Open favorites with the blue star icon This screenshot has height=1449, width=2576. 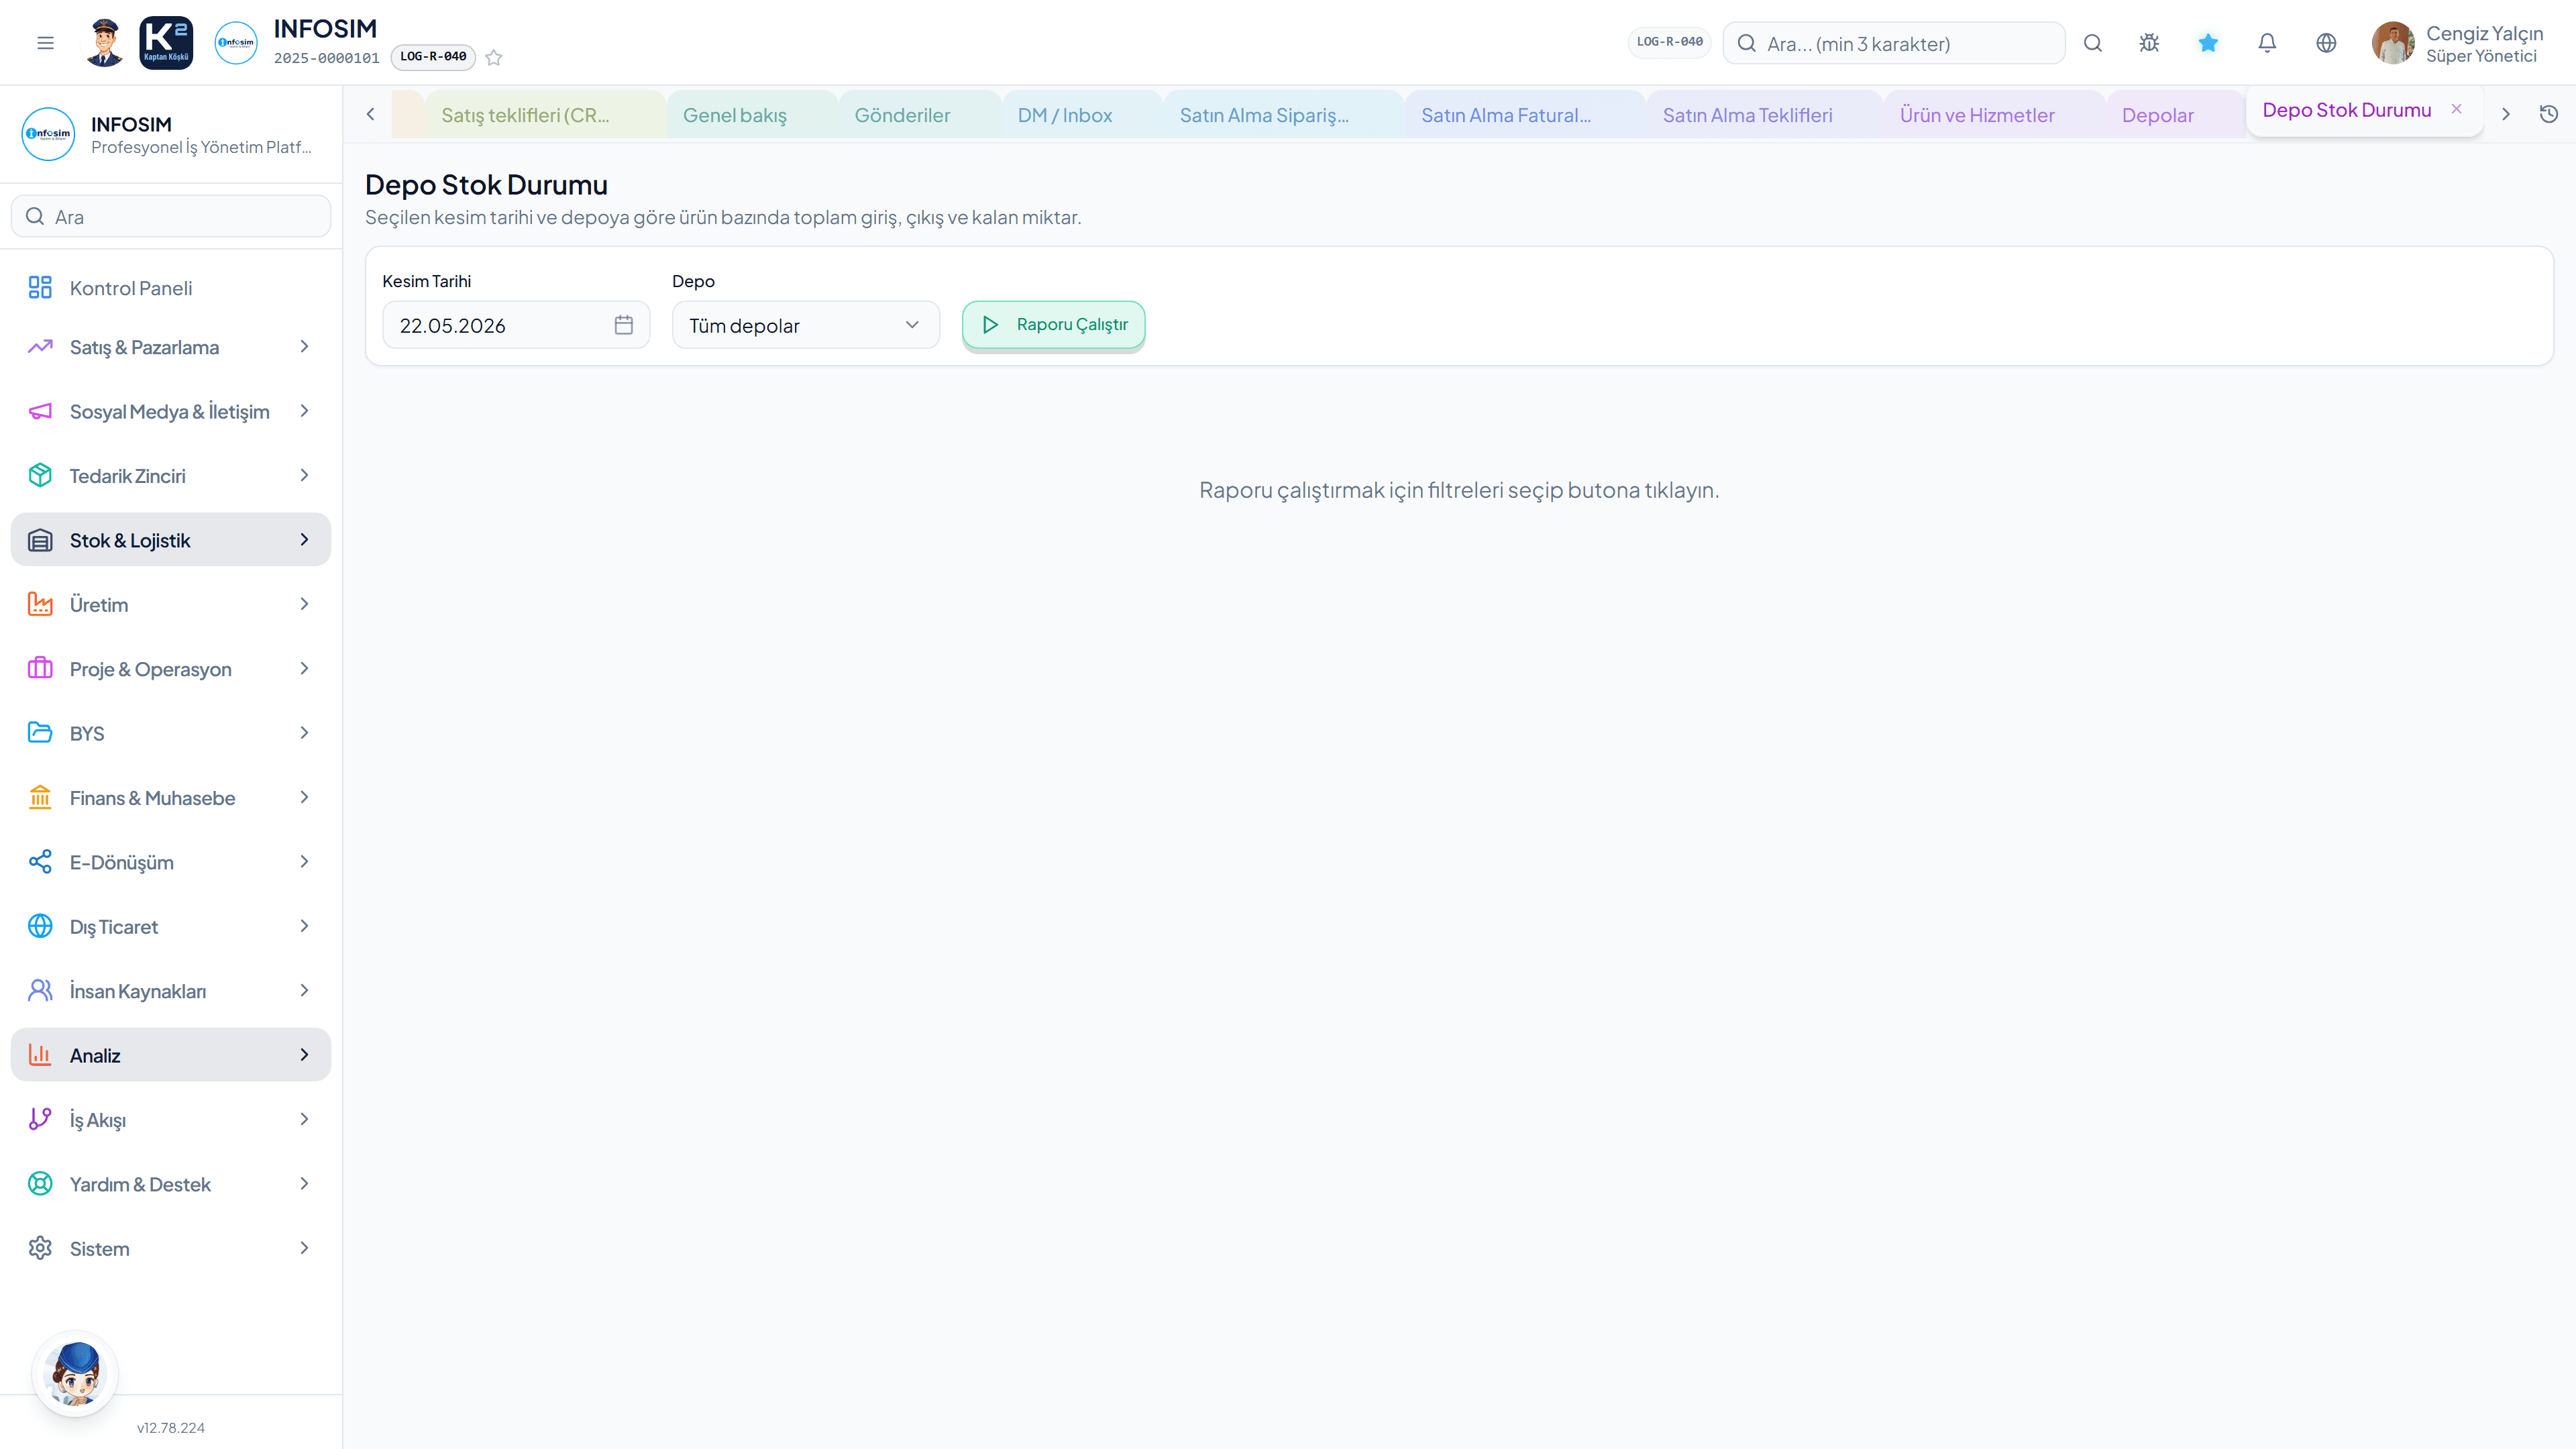pos(2208,43)
